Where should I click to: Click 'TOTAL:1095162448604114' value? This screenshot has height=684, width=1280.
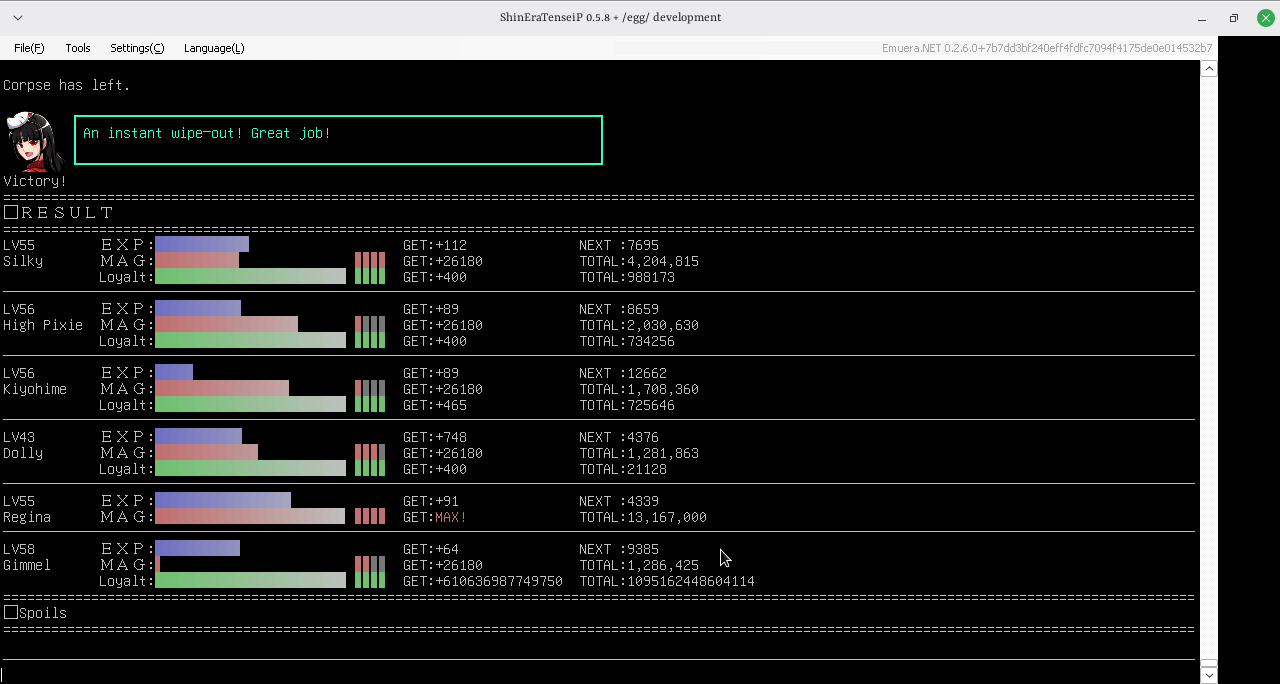[667, 581]
